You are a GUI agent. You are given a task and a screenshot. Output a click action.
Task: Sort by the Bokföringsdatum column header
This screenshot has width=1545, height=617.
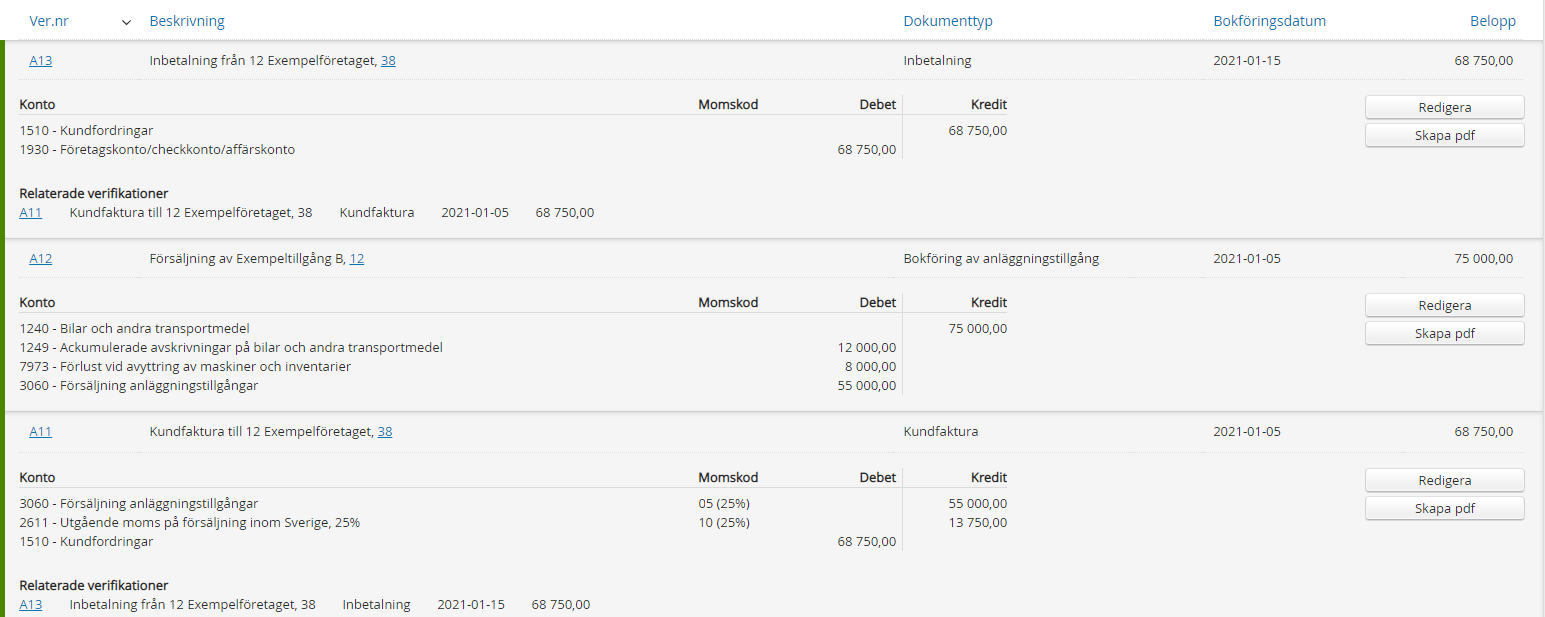pyautogui.click(x=1269, y=21)
